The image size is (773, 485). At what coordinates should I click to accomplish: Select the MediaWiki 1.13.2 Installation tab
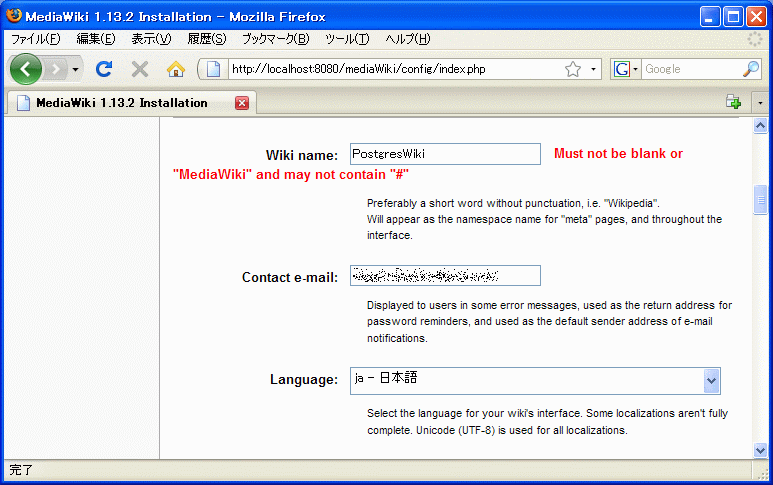point(131,103)
